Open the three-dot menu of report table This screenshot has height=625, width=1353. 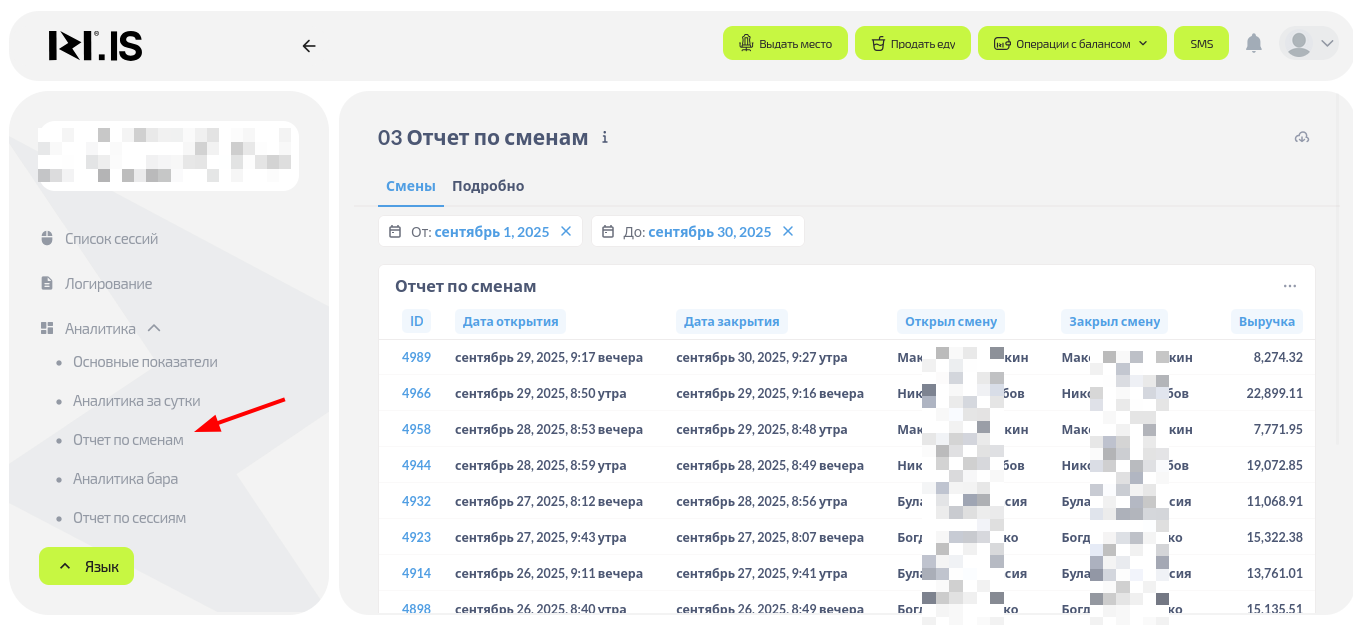coord(1290,286)
